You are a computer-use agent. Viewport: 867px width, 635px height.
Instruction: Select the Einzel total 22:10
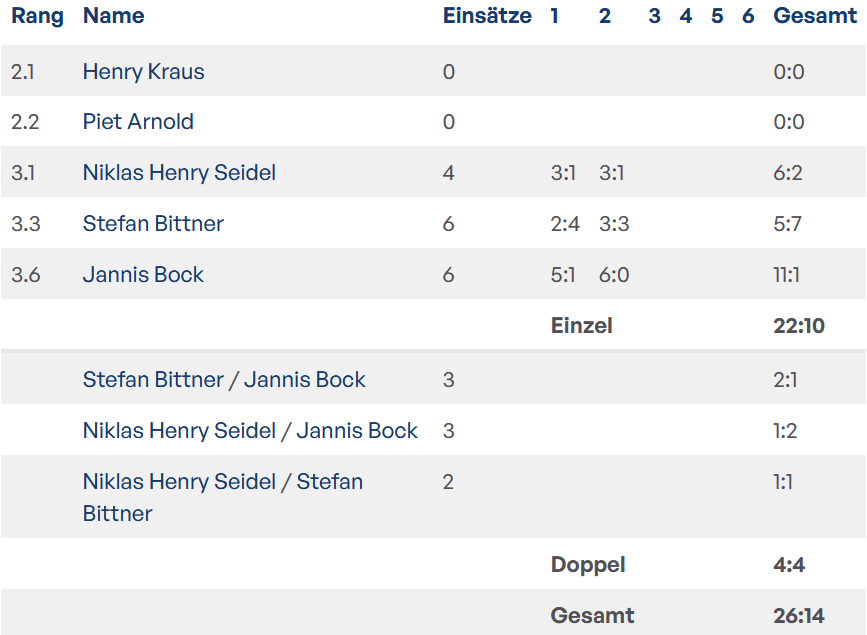tap(799, 326)
